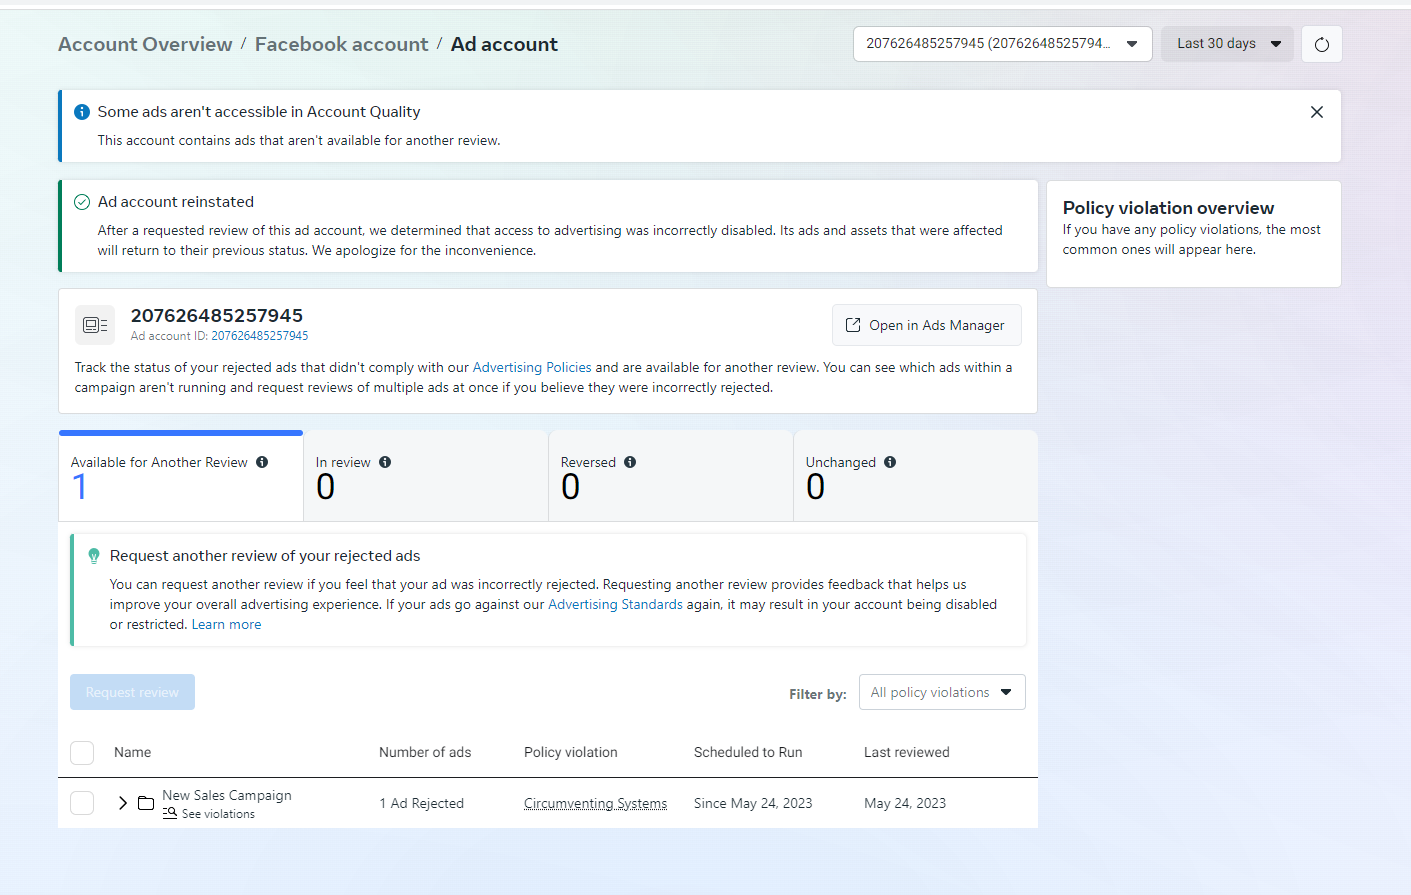
Task: Click the Name column header
Action: (132, 752)
